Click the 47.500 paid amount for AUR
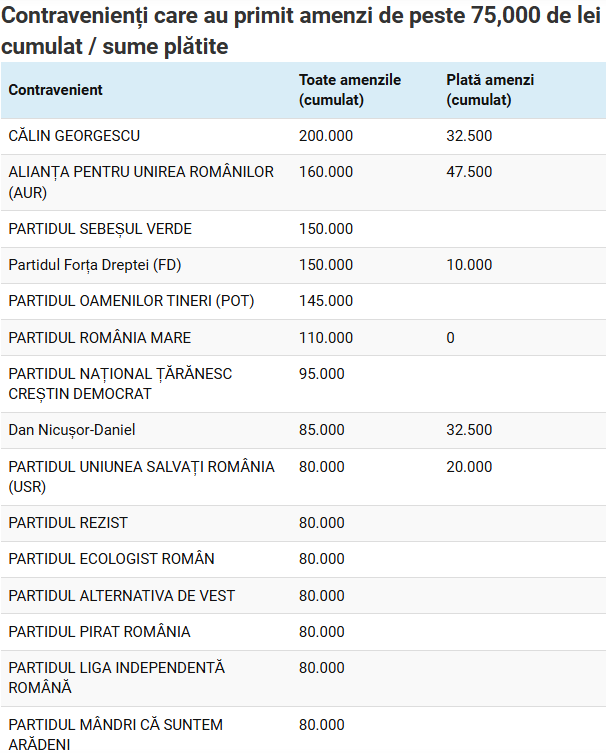Viewport: 606px width, 753px height. pos(469,172)
